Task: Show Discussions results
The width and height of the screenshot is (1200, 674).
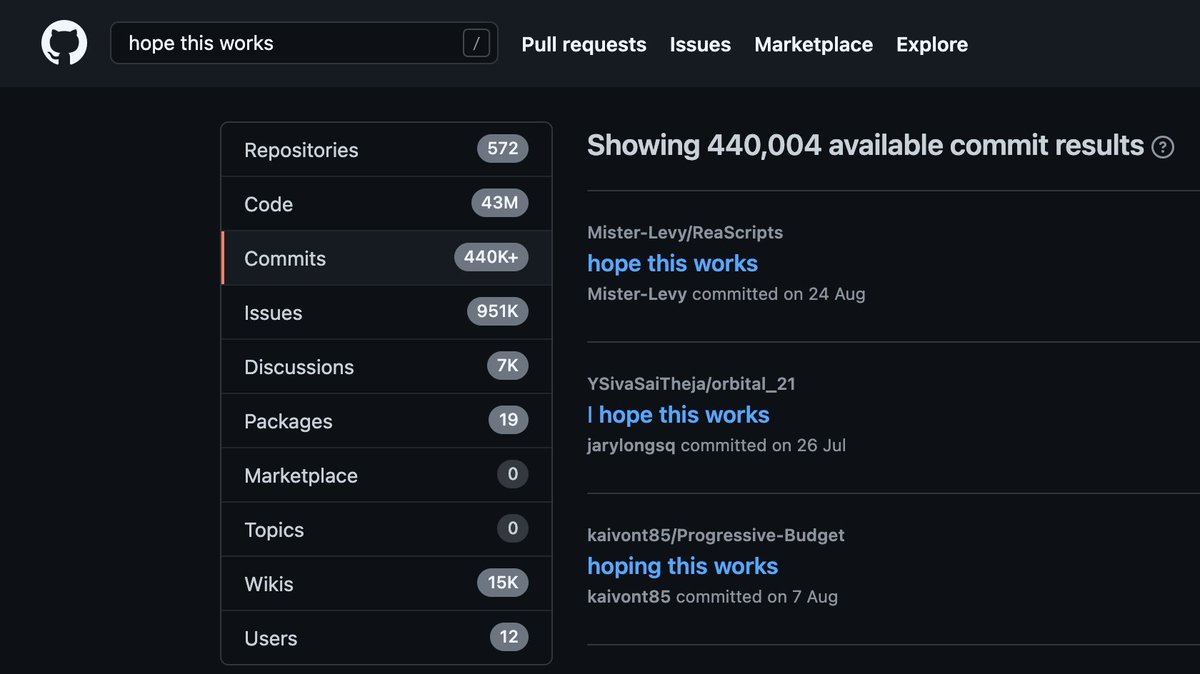Action: pyautogui.click(x=386, y=367)
